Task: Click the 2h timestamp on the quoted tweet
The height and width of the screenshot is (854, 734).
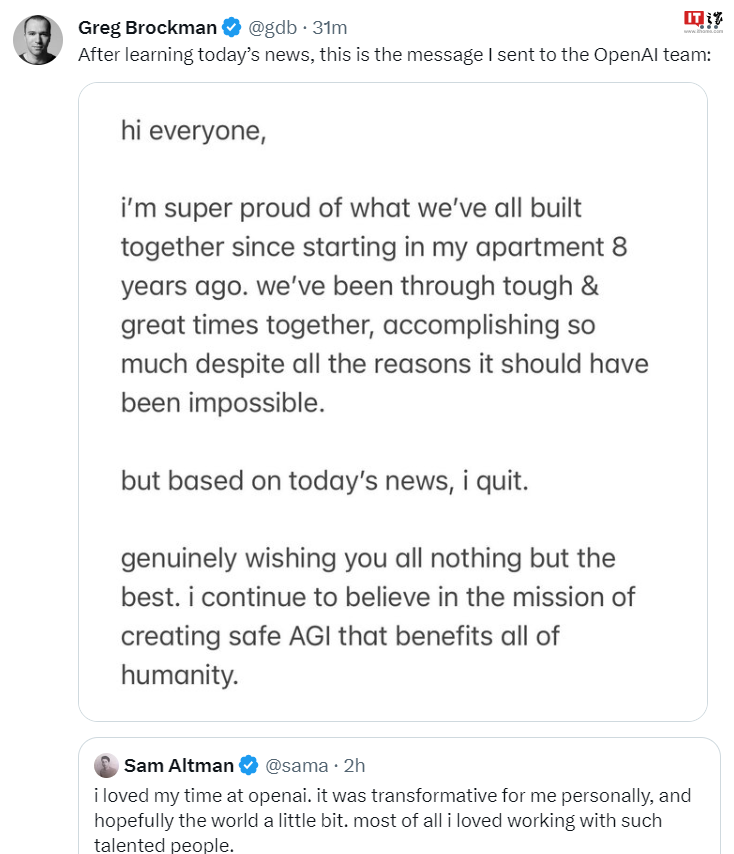Action: tap(354, 766)
